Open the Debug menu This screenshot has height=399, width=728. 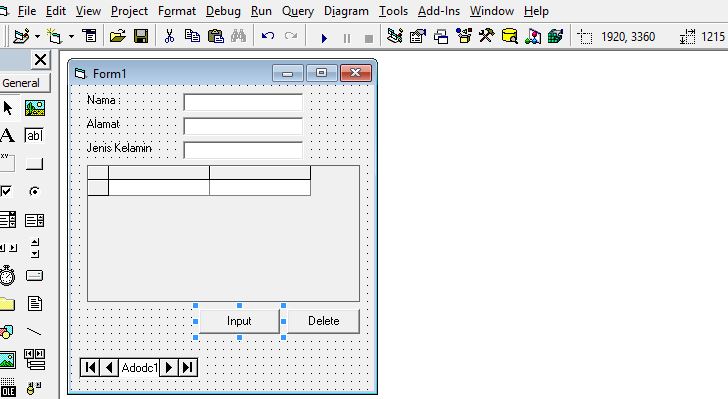(x=223, y=11)
